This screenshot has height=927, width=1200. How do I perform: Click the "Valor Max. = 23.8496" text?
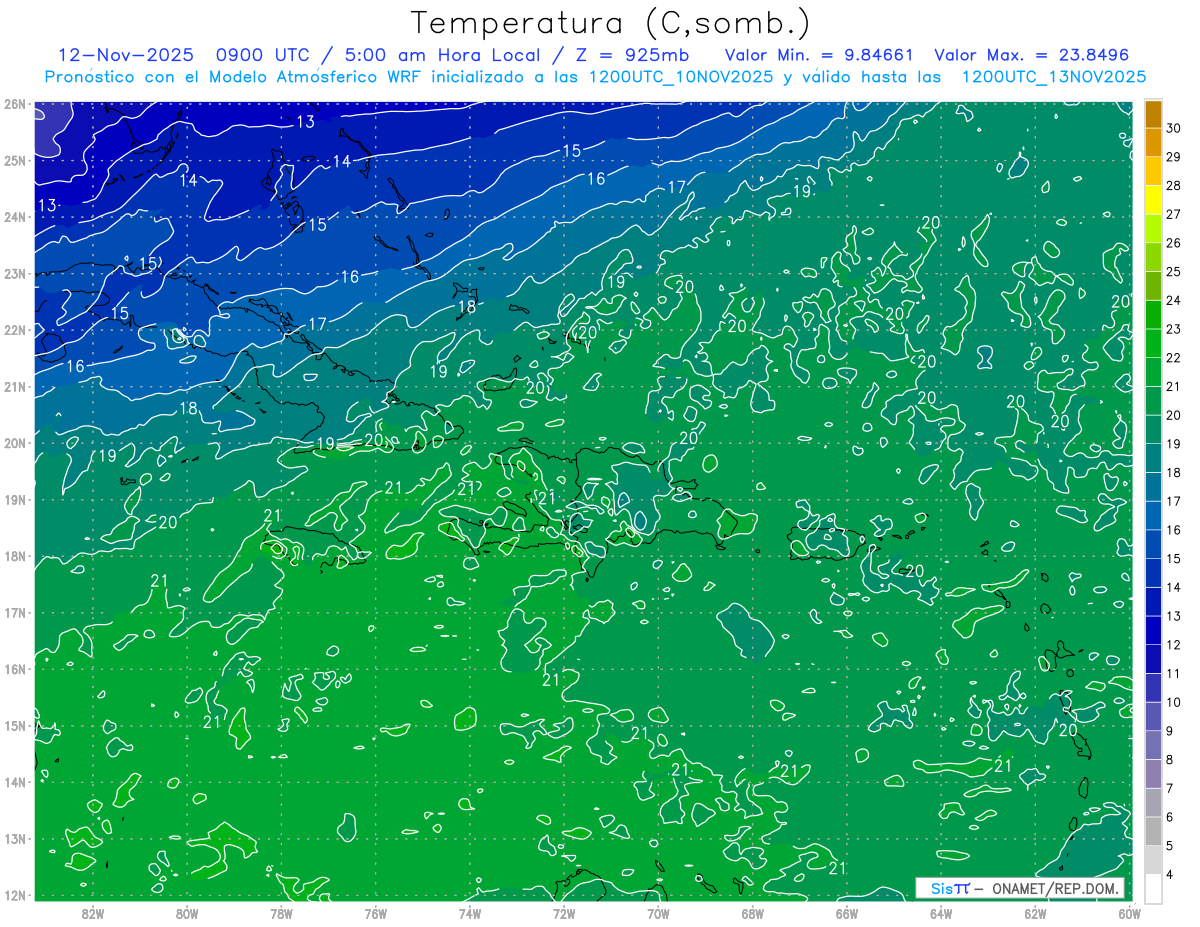[x=1031, y=55]
